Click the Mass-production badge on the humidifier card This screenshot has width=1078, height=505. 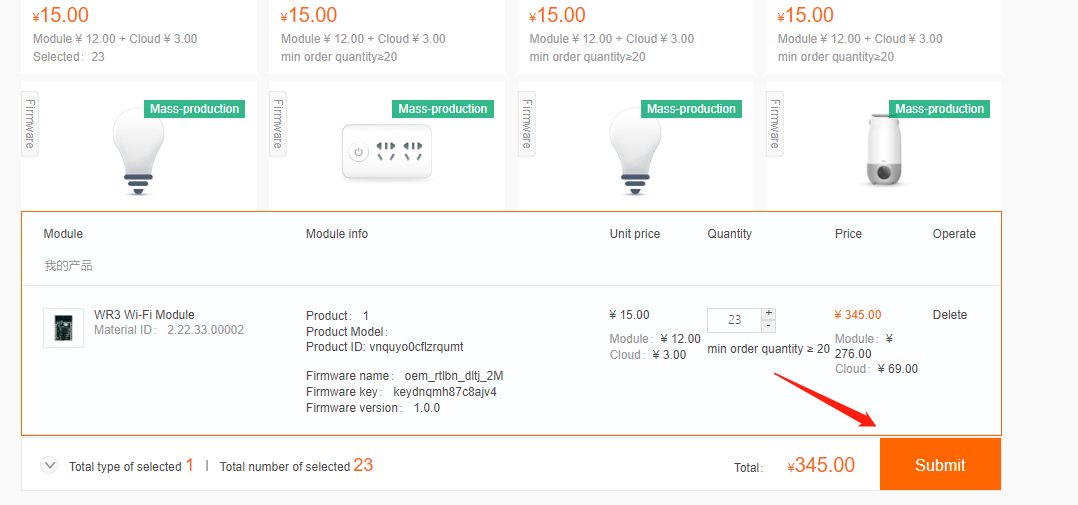[x=939, y=109]
